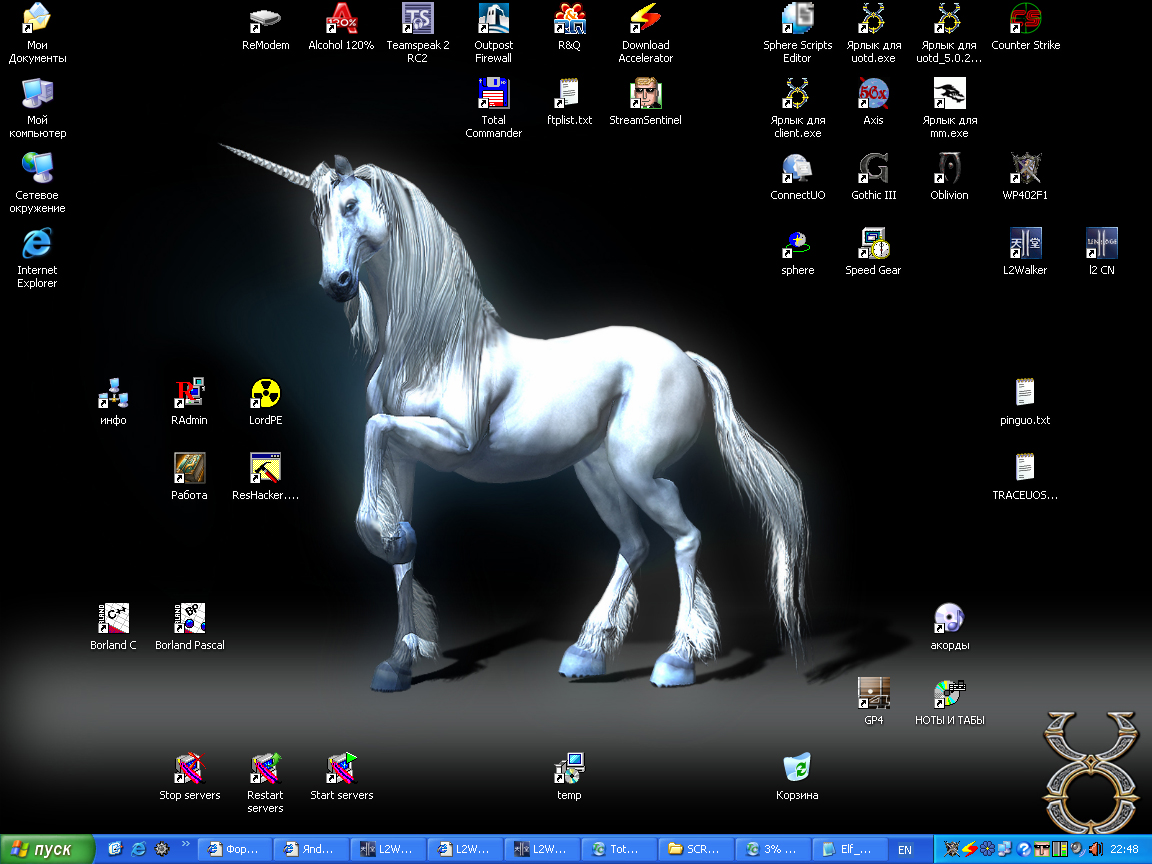This screenshot has height=864, width=1152.
Task: Open the Counter Strike shortcut
Action: (x=1025, y=19)
